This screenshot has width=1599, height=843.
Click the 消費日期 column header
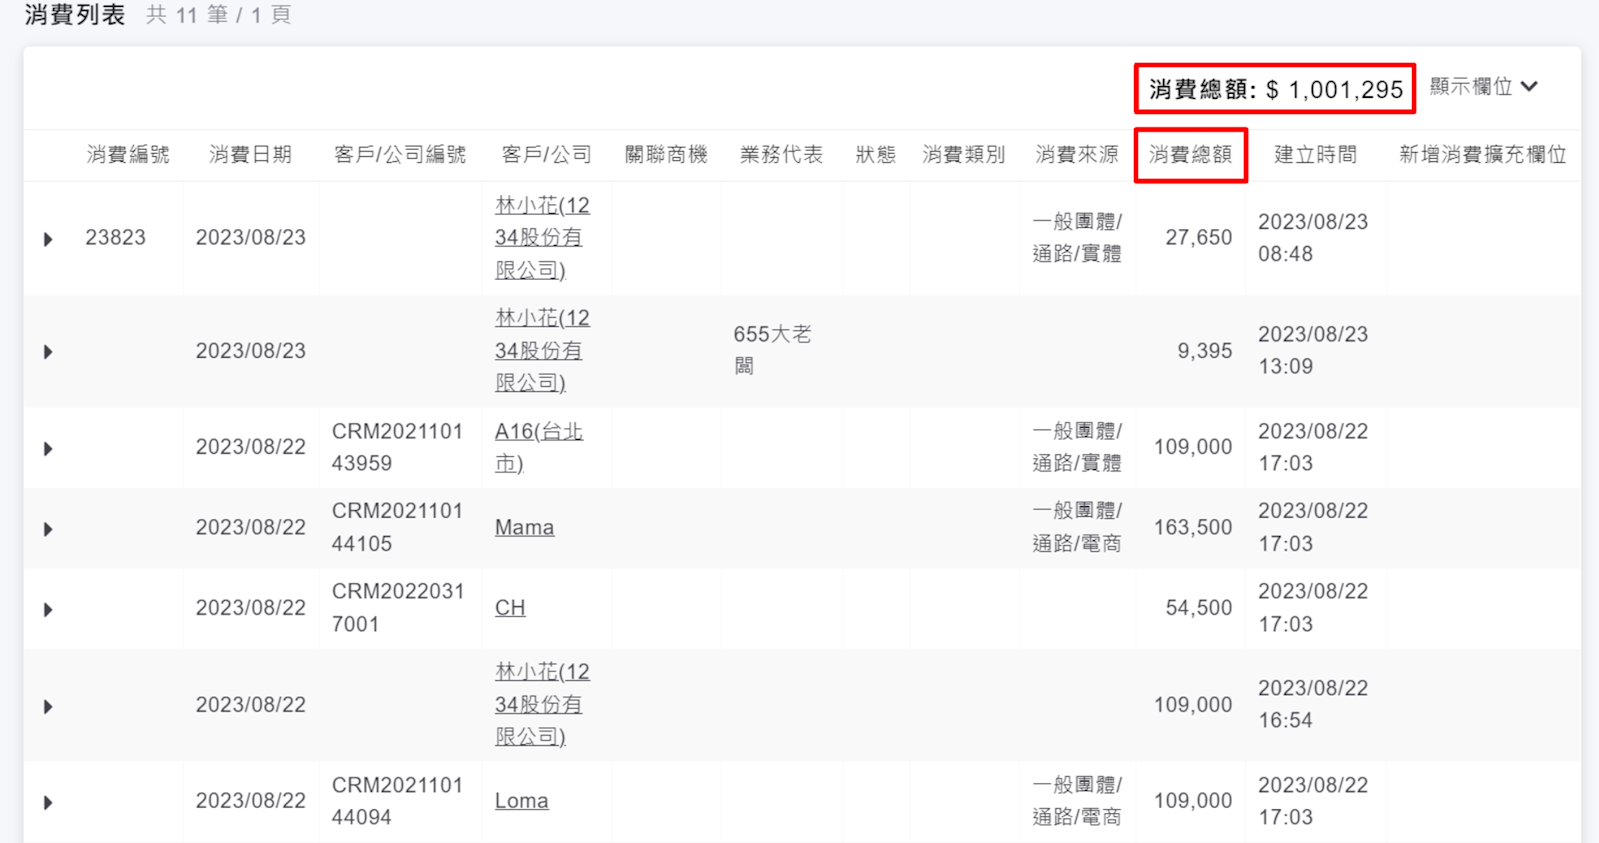(x=250, y=155)
